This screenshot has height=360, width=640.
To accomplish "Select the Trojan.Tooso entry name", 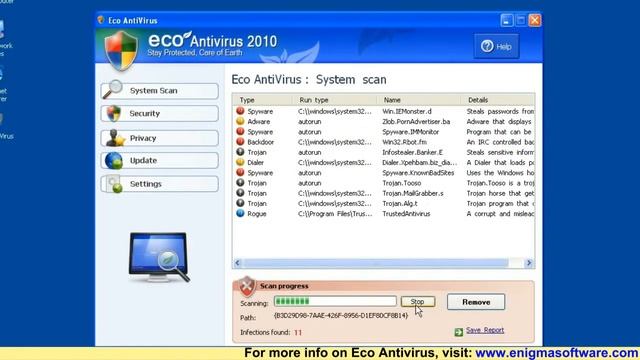I will [x=402, y=183].
